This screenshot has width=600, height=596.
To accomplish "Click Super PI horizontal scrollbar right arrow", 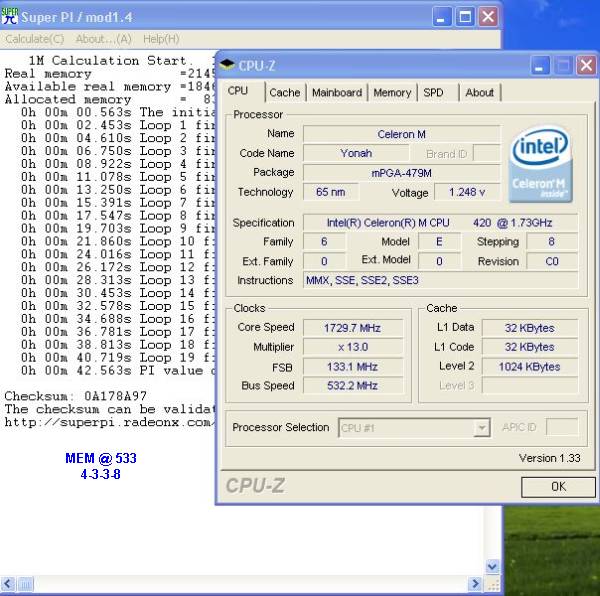I will [475, 584].
